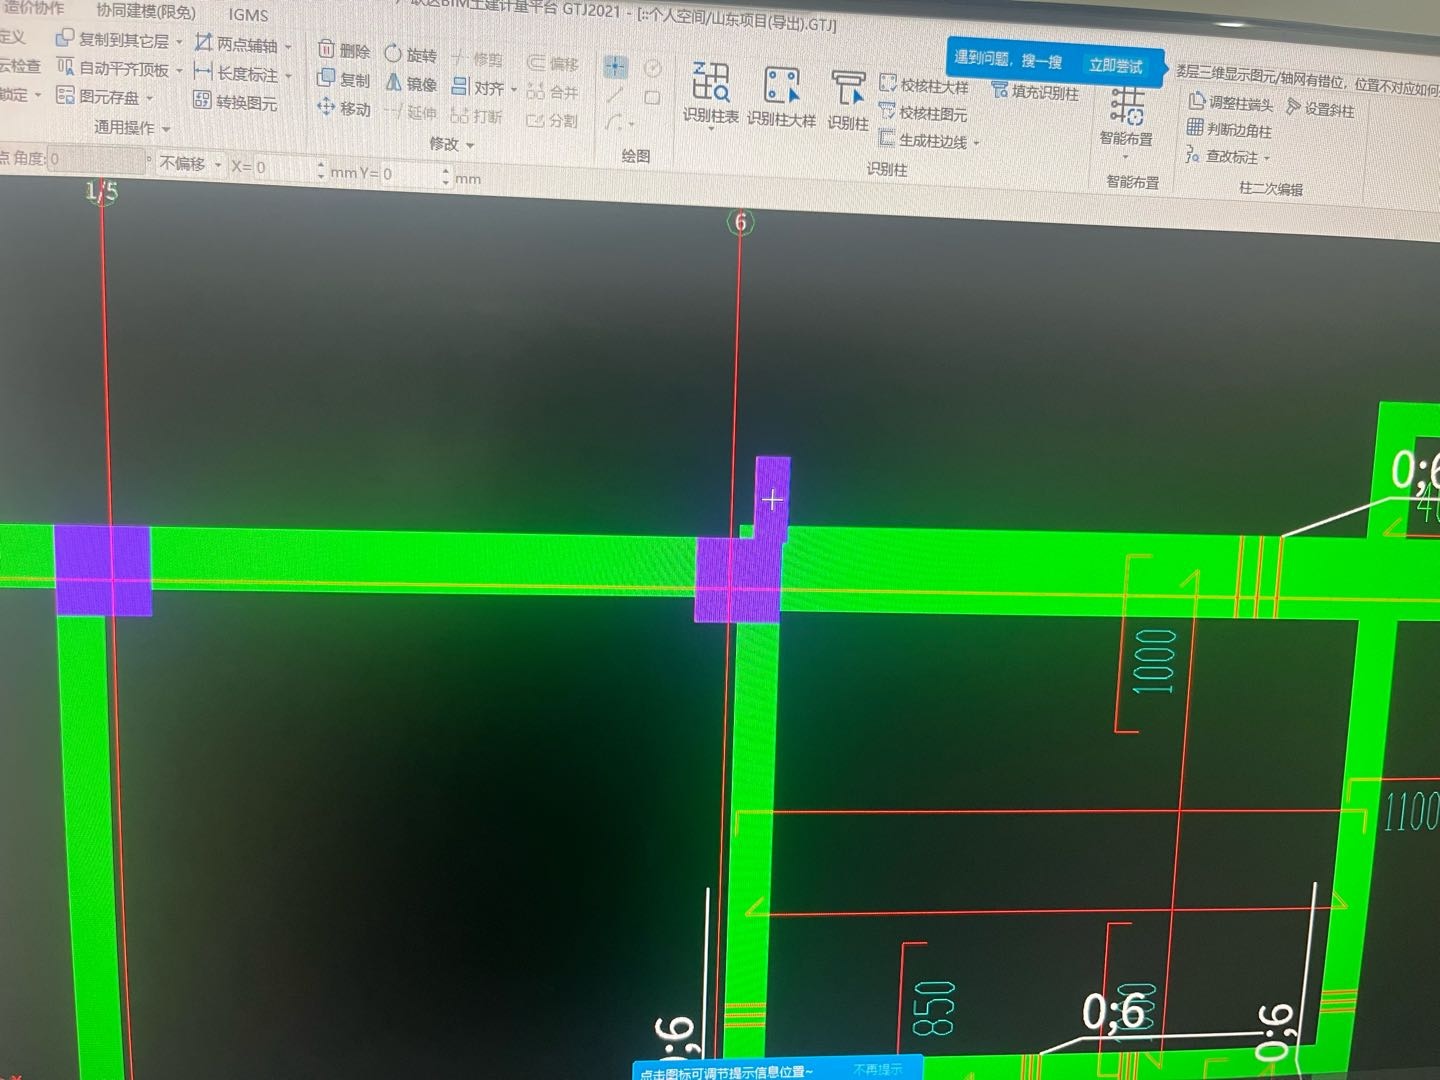This screenshot has height=1080, width=1440.
Task: Select the 镜像 mirror tool
Action: 411,83
